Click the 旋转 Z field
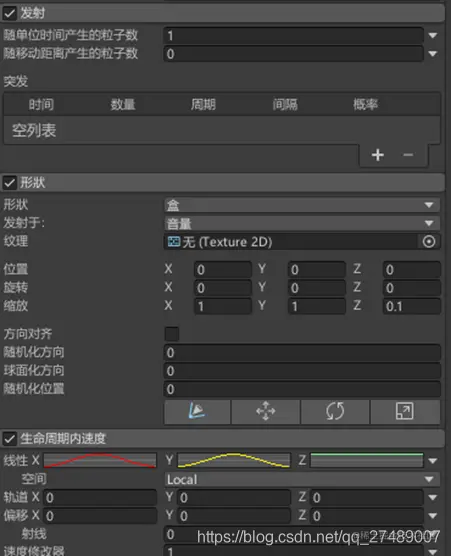Screen dimensions: 451x556 [x=412, y=288]
